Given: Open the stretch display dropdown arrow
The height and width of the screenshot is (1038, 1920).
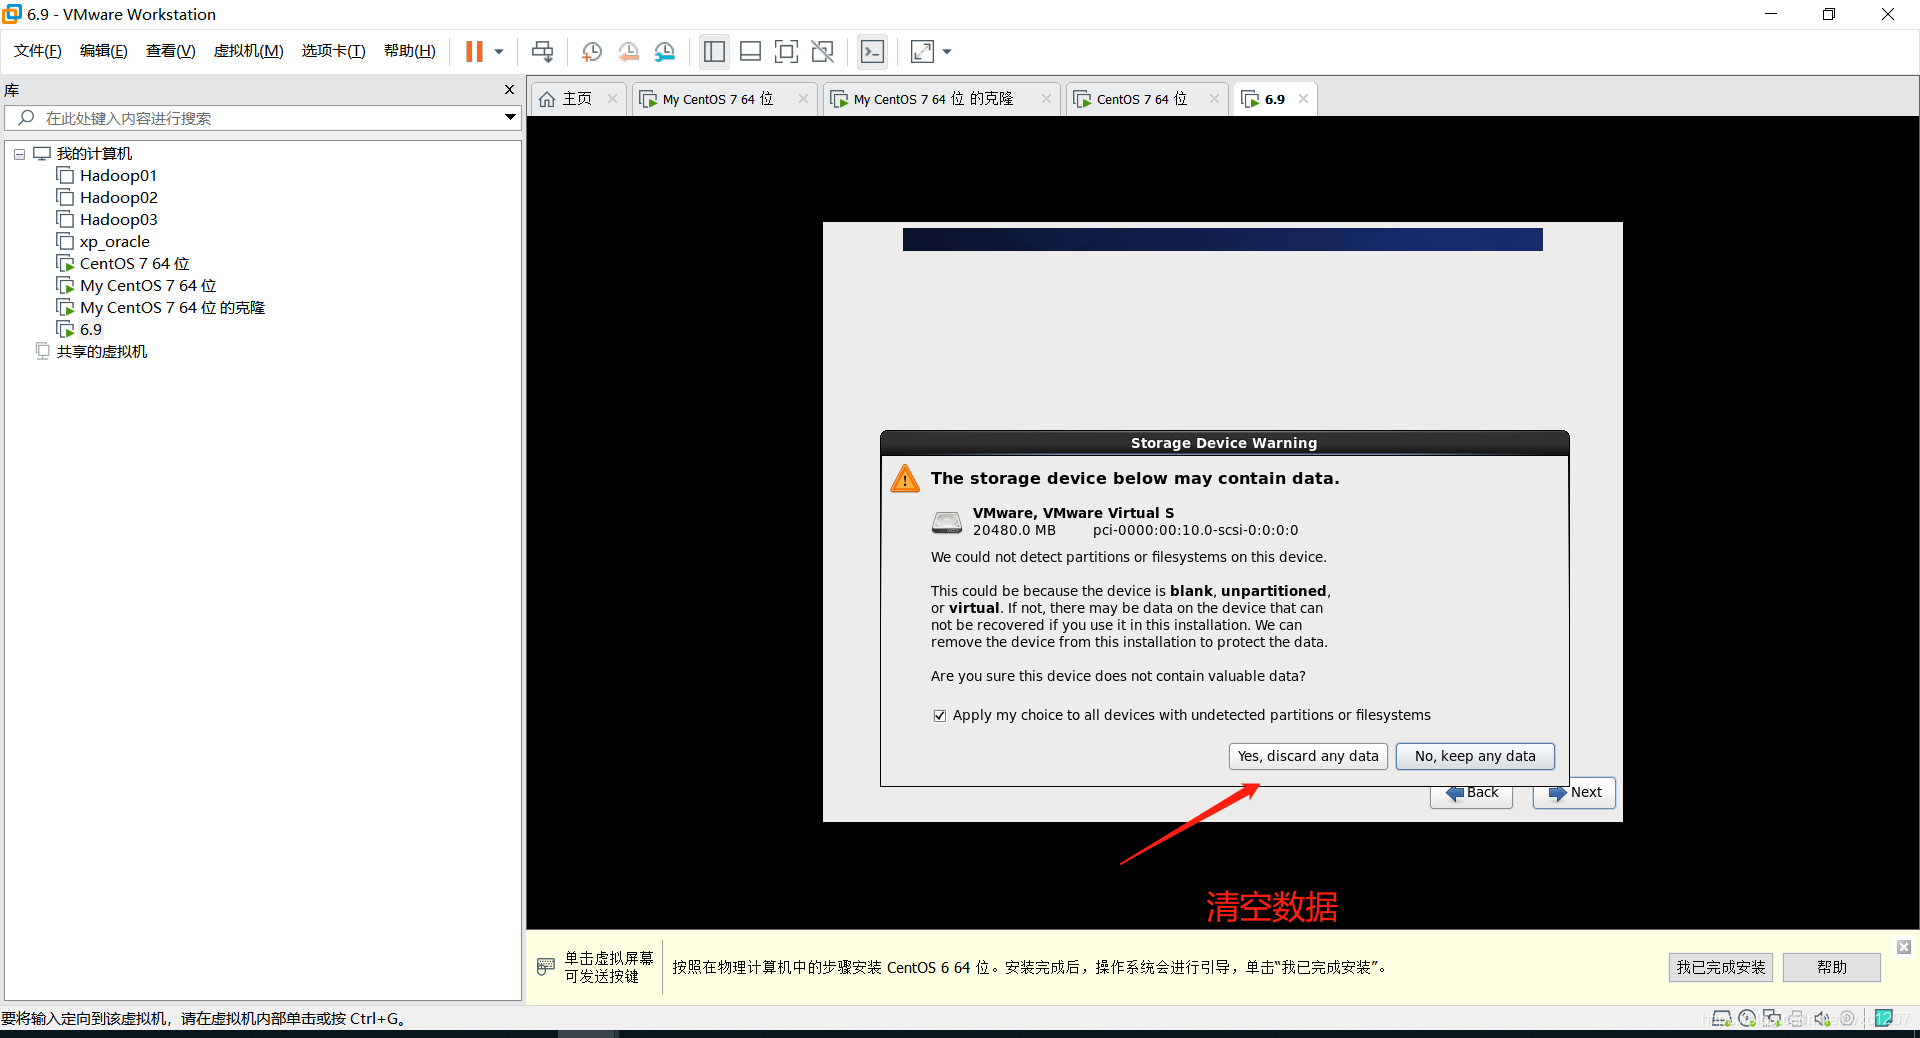Looking at the screenshot, I should click(947, 52).
